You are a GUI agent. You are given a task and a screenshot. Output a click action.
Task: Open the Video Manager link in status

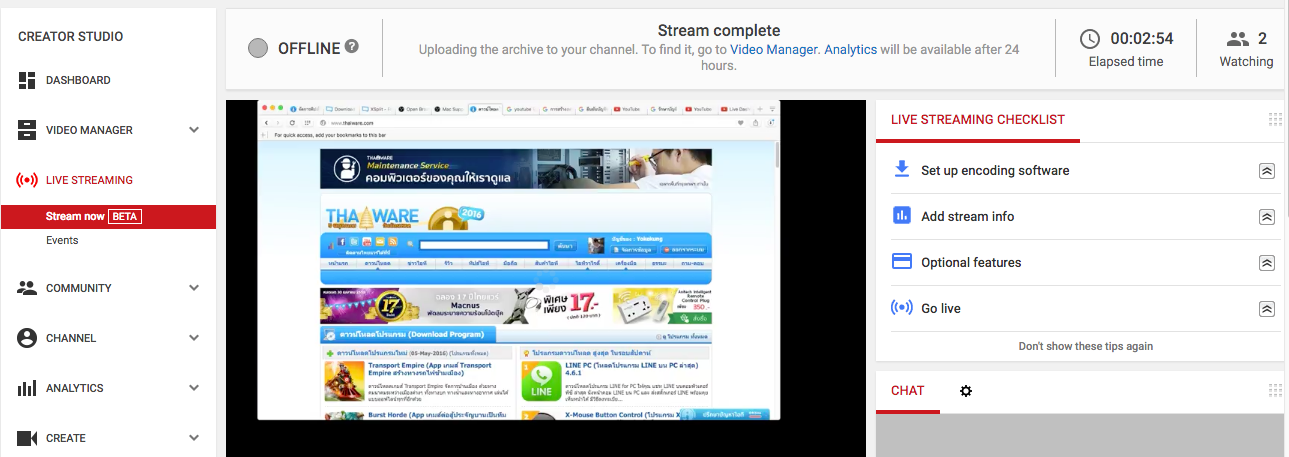point(774,49)
